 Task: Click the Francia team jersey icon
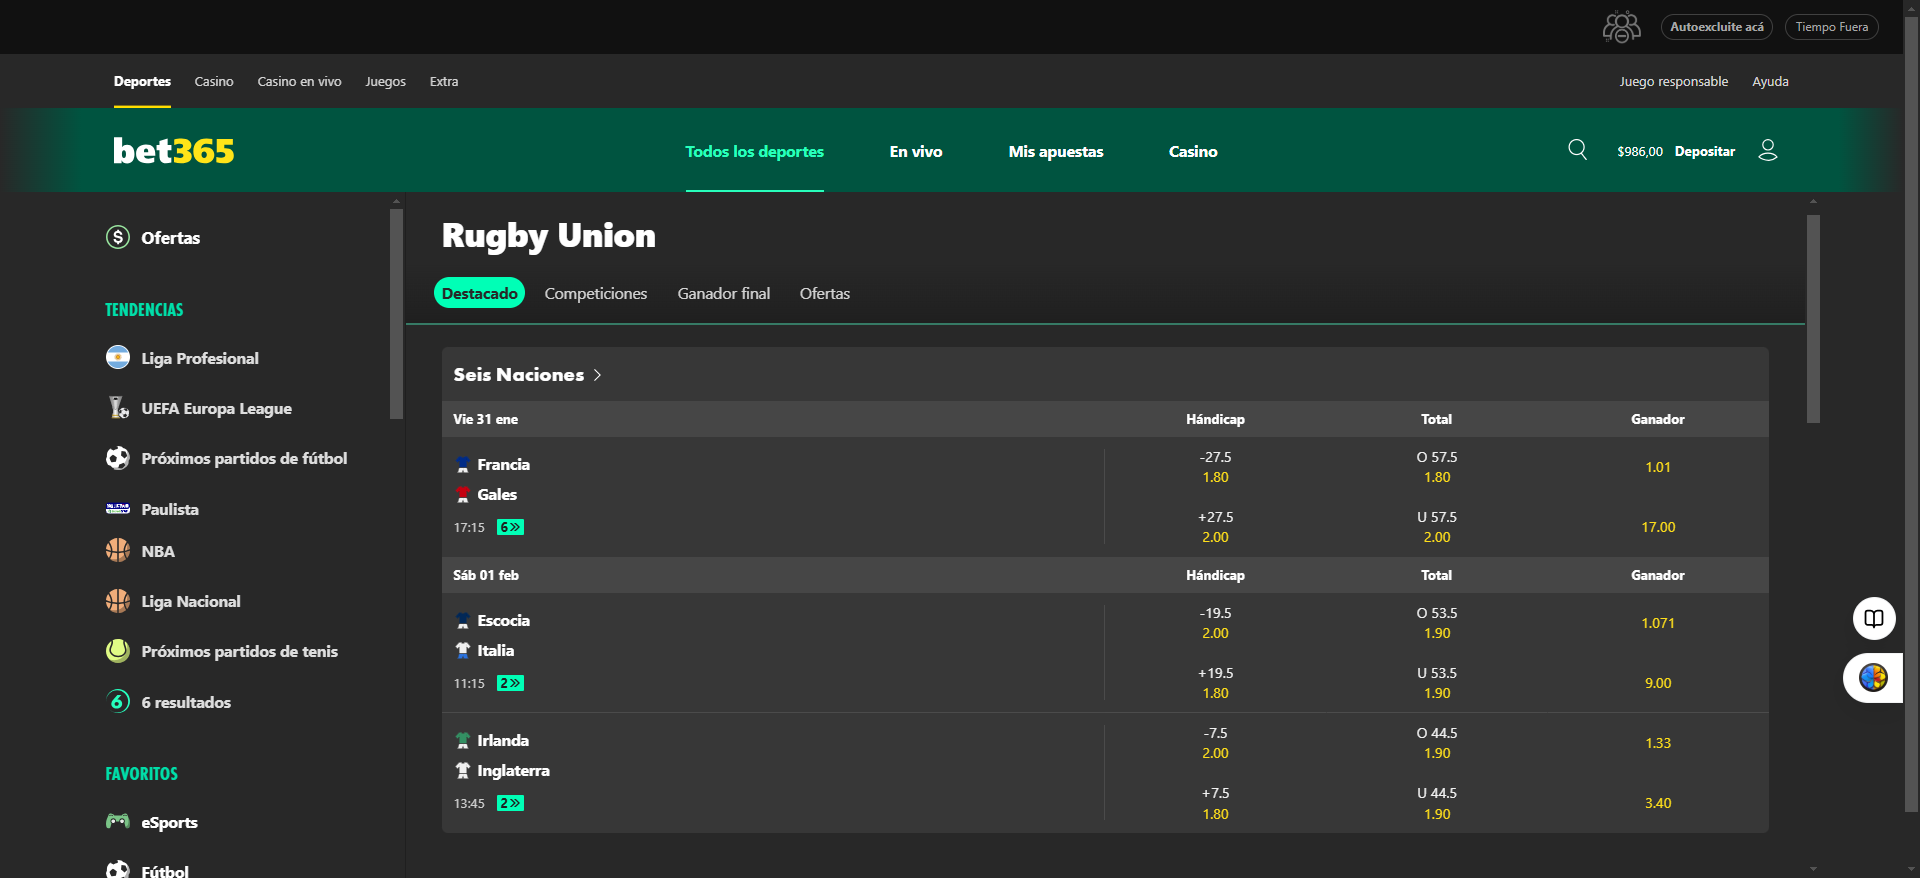click(463, 464)
